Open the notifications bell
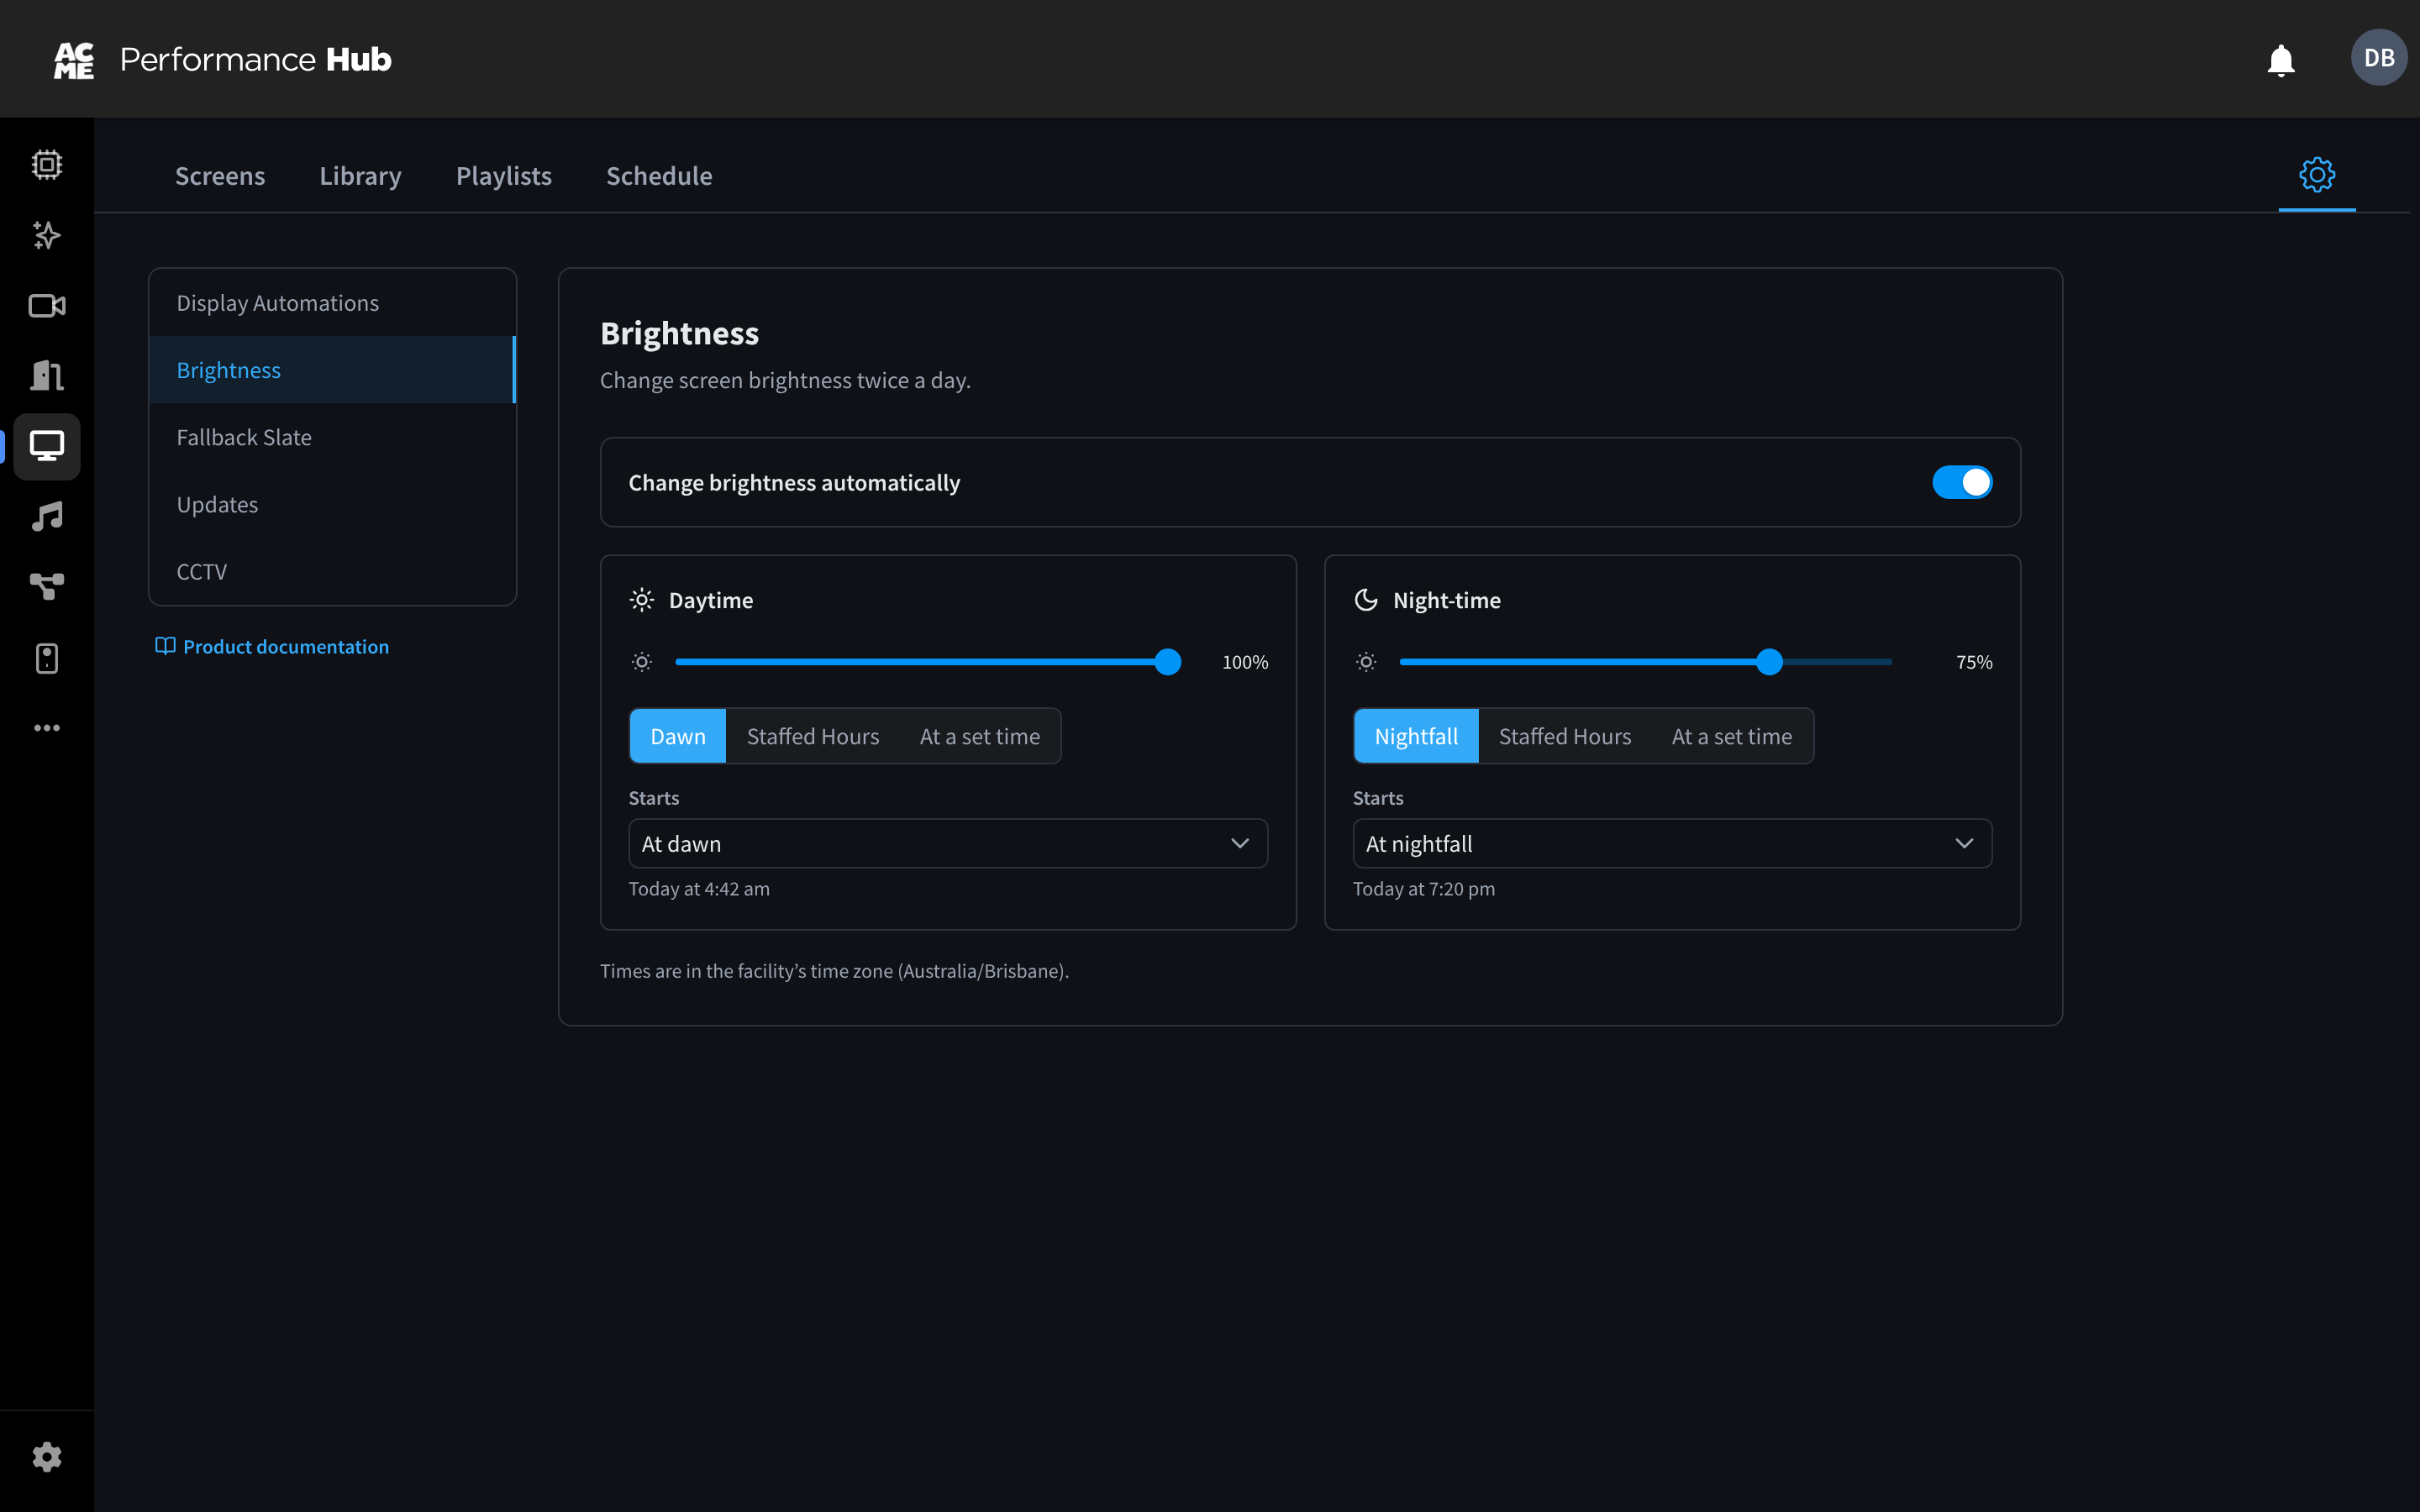 click(x=2280, y=60)
